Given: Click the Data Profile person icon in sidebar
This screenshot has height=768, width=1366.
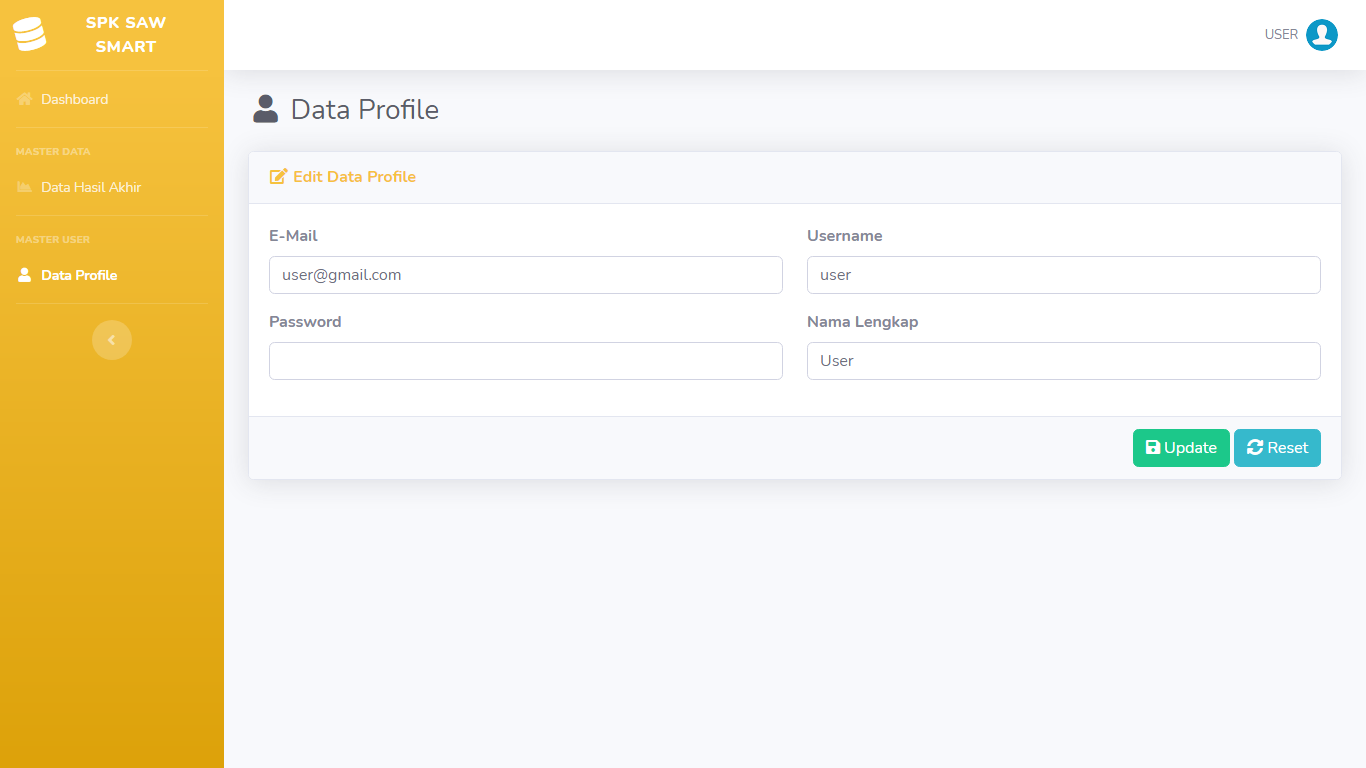Looking at the screenshot, I should pos(25,275).
